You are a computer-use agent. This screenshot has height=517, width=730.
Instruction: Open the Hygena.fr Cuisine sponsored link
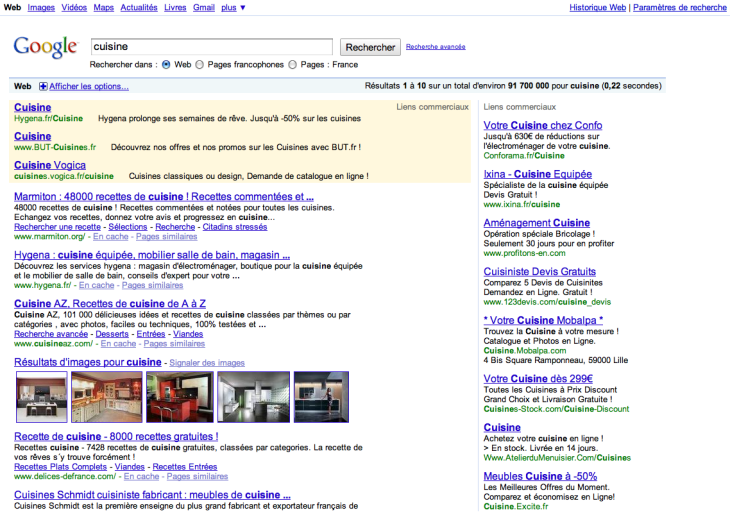(x=33, y=107)
